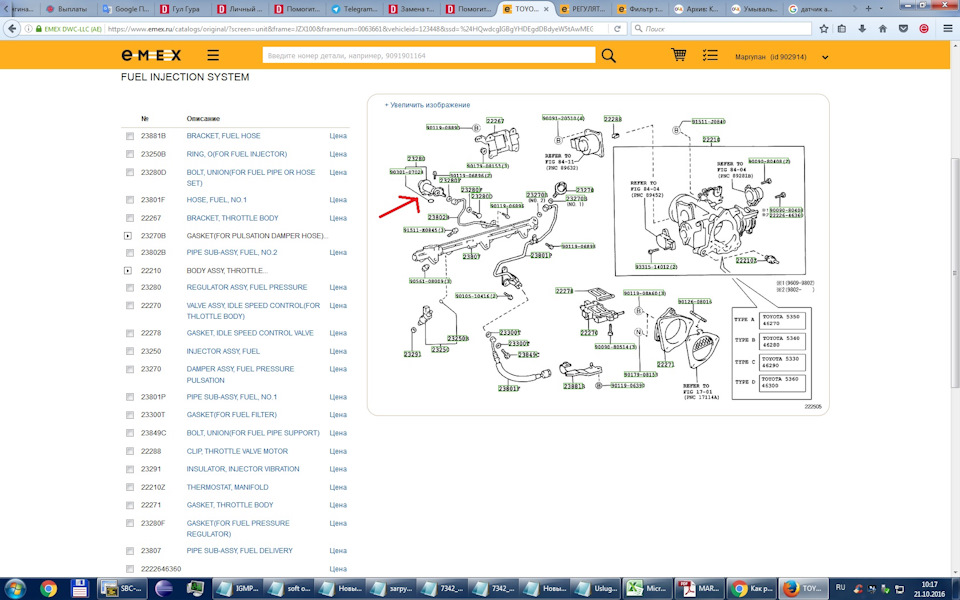
Task: Focus the part number search field
Action: pos(425,56)
